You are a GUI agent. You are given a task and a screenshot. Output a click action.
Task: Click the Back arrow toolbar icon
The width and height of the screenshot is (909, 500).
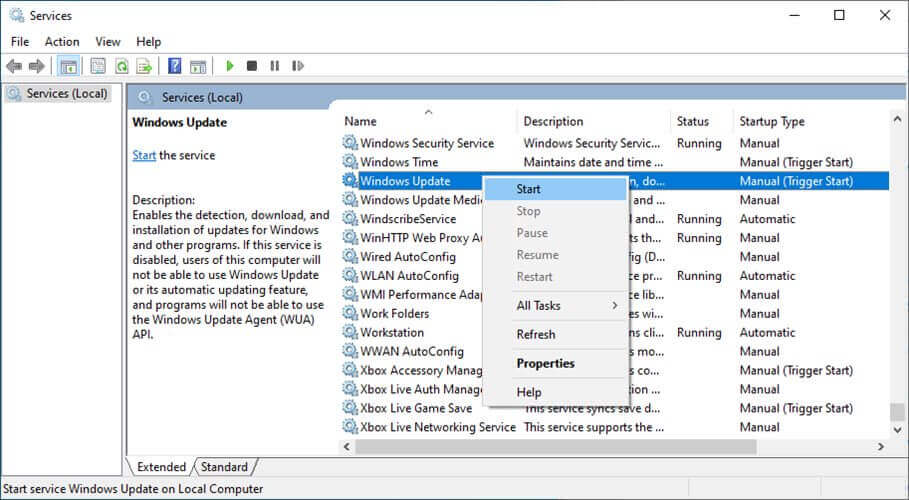click(14, 66)
